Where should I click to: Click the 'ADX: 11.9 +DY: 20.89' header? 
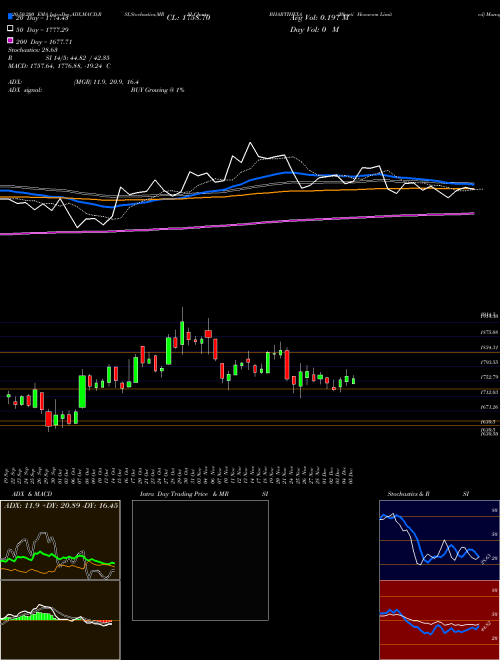[x=61, y=505]
